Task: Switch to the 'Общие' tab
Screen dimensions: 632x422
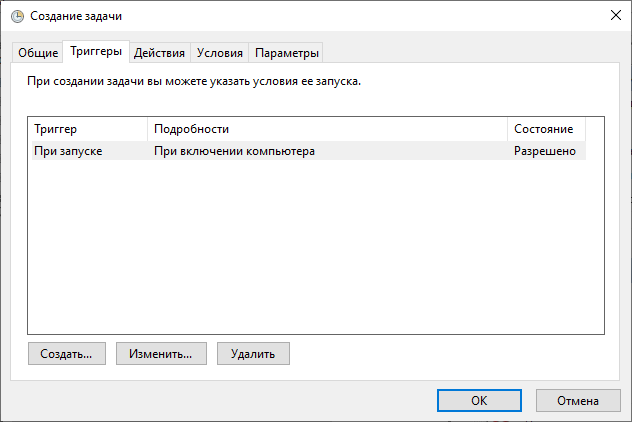Action: (38, 53)
